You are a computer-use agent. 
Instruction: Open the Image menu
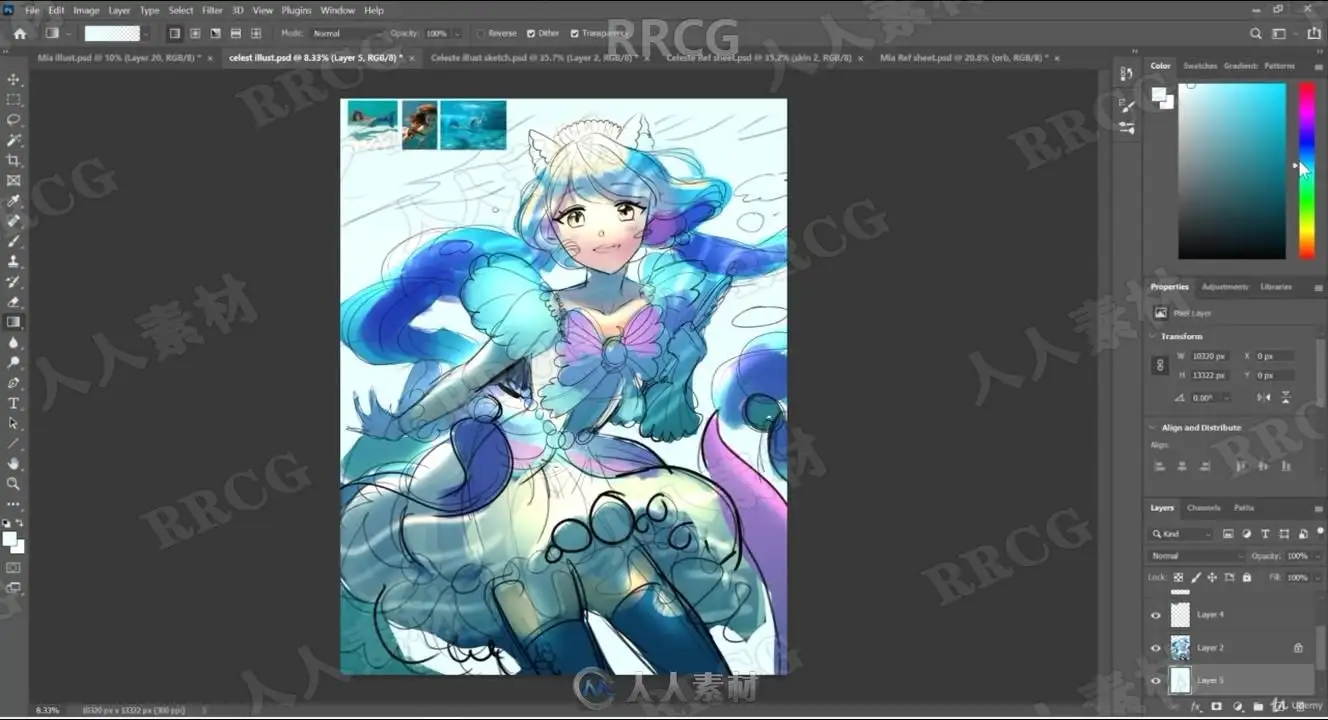click(x=86, y=10)
